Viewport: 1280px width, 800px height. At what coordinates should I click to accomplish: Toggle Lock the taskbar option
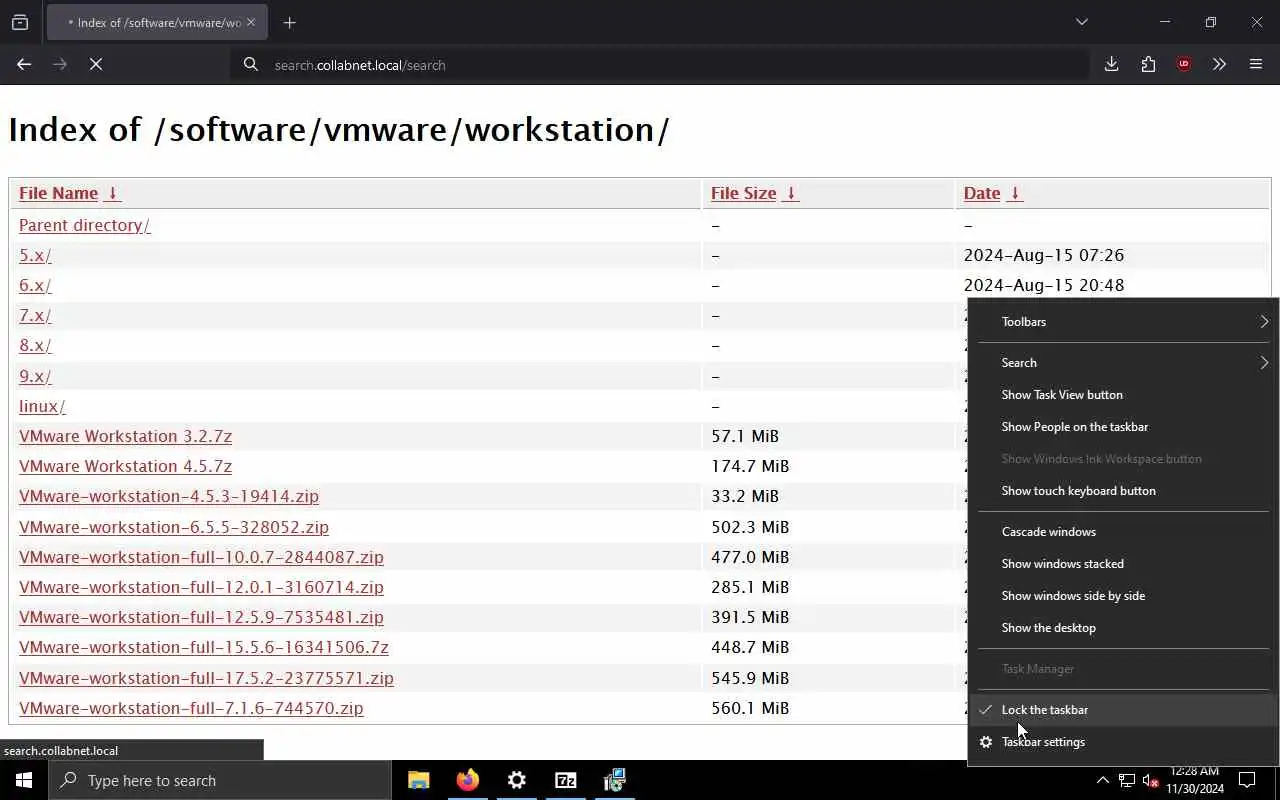click(x=1123, y=710)
